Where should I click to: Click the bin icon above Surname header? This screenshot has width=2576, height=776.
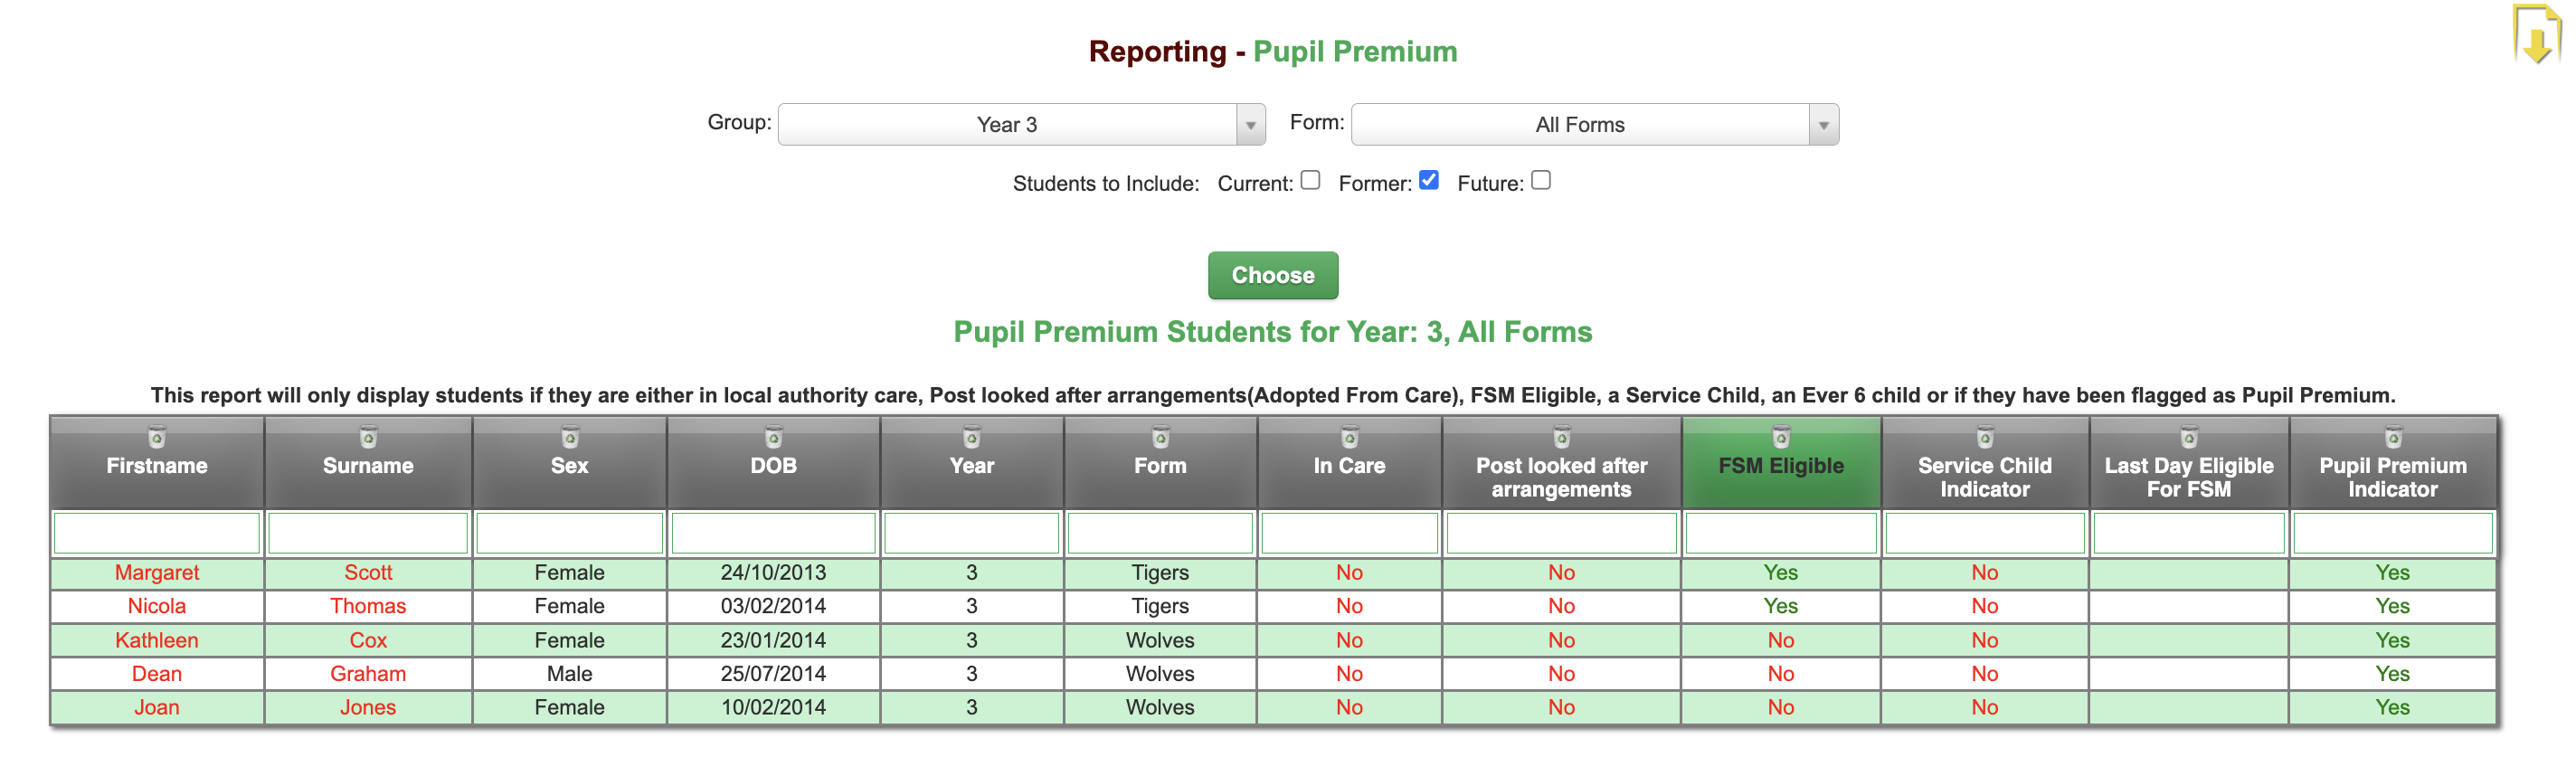[368, 437]
